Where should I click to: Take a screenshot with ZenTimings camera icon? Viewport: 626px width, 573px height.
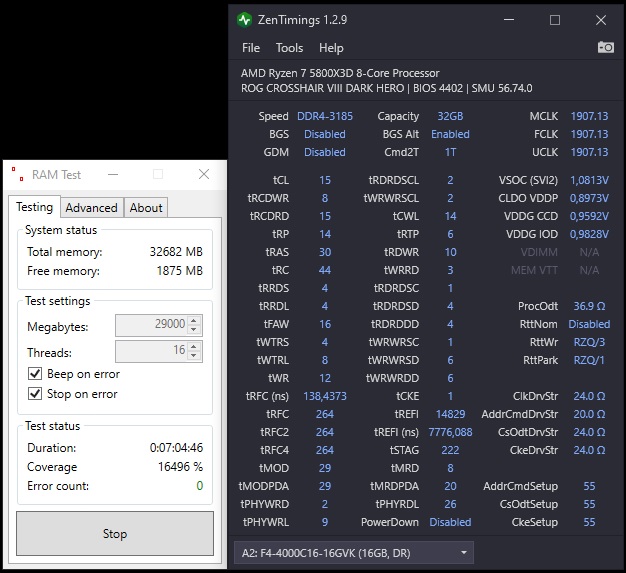tap(606, 48)
